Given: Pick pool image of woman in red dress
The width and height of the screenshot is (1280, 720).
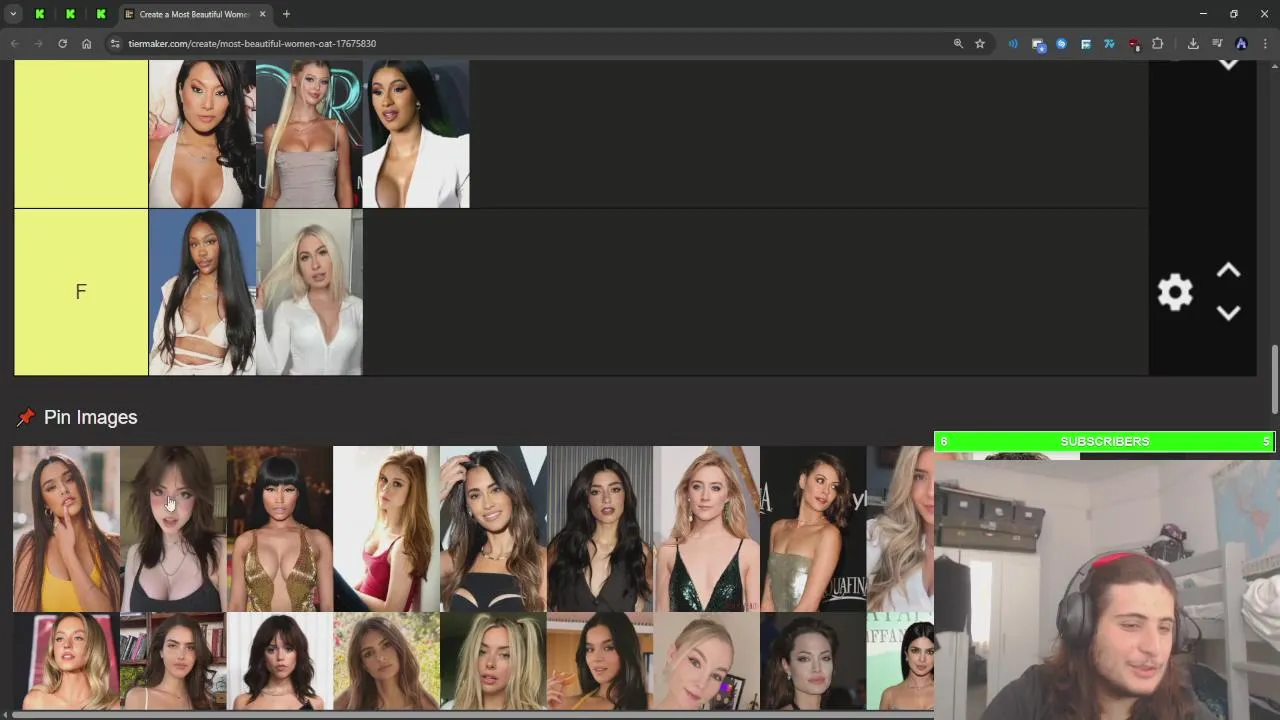Looking at the screenshot, I should point(386,528).
